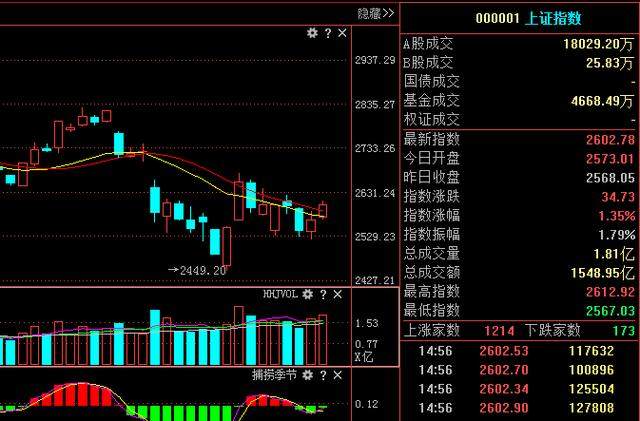Select 最高指数 value 2612.92

coord(611,292)
